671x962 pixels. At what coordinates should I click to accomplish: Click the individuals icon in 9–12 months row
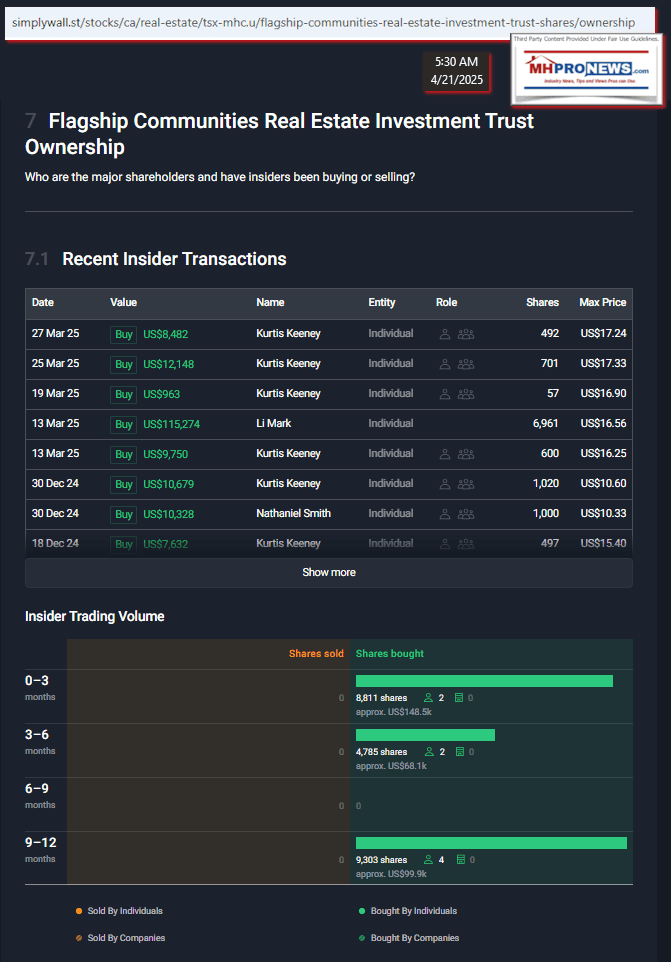point(429,860)
